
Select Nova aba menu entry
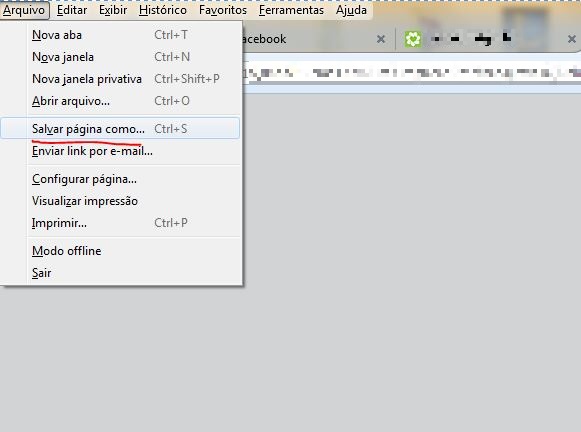pos(120,35)
